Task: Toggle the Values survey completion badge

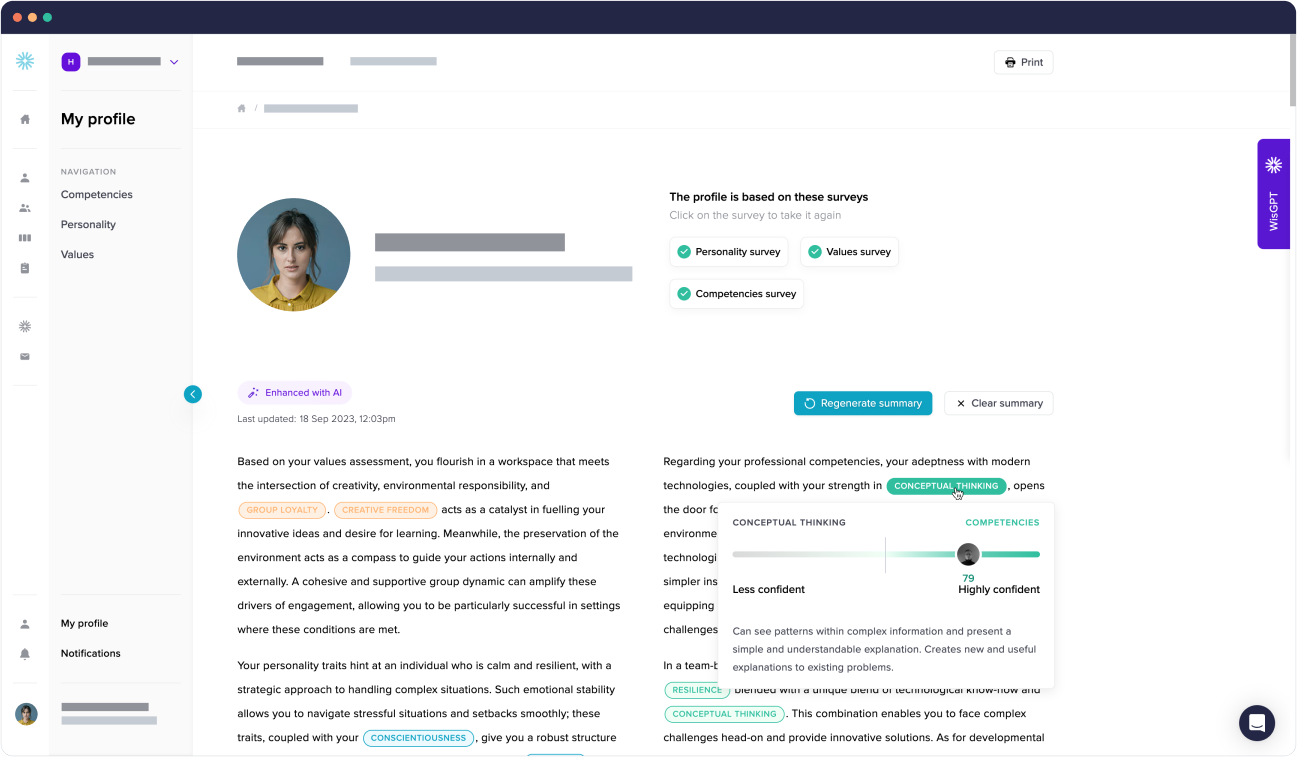Action: 848,252
